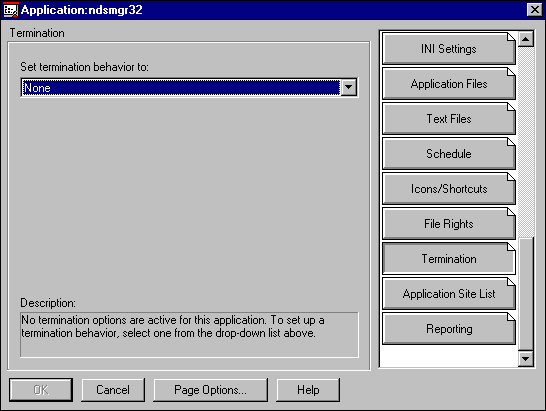Click the application icon in the title bar

click(x=10, y=10)
